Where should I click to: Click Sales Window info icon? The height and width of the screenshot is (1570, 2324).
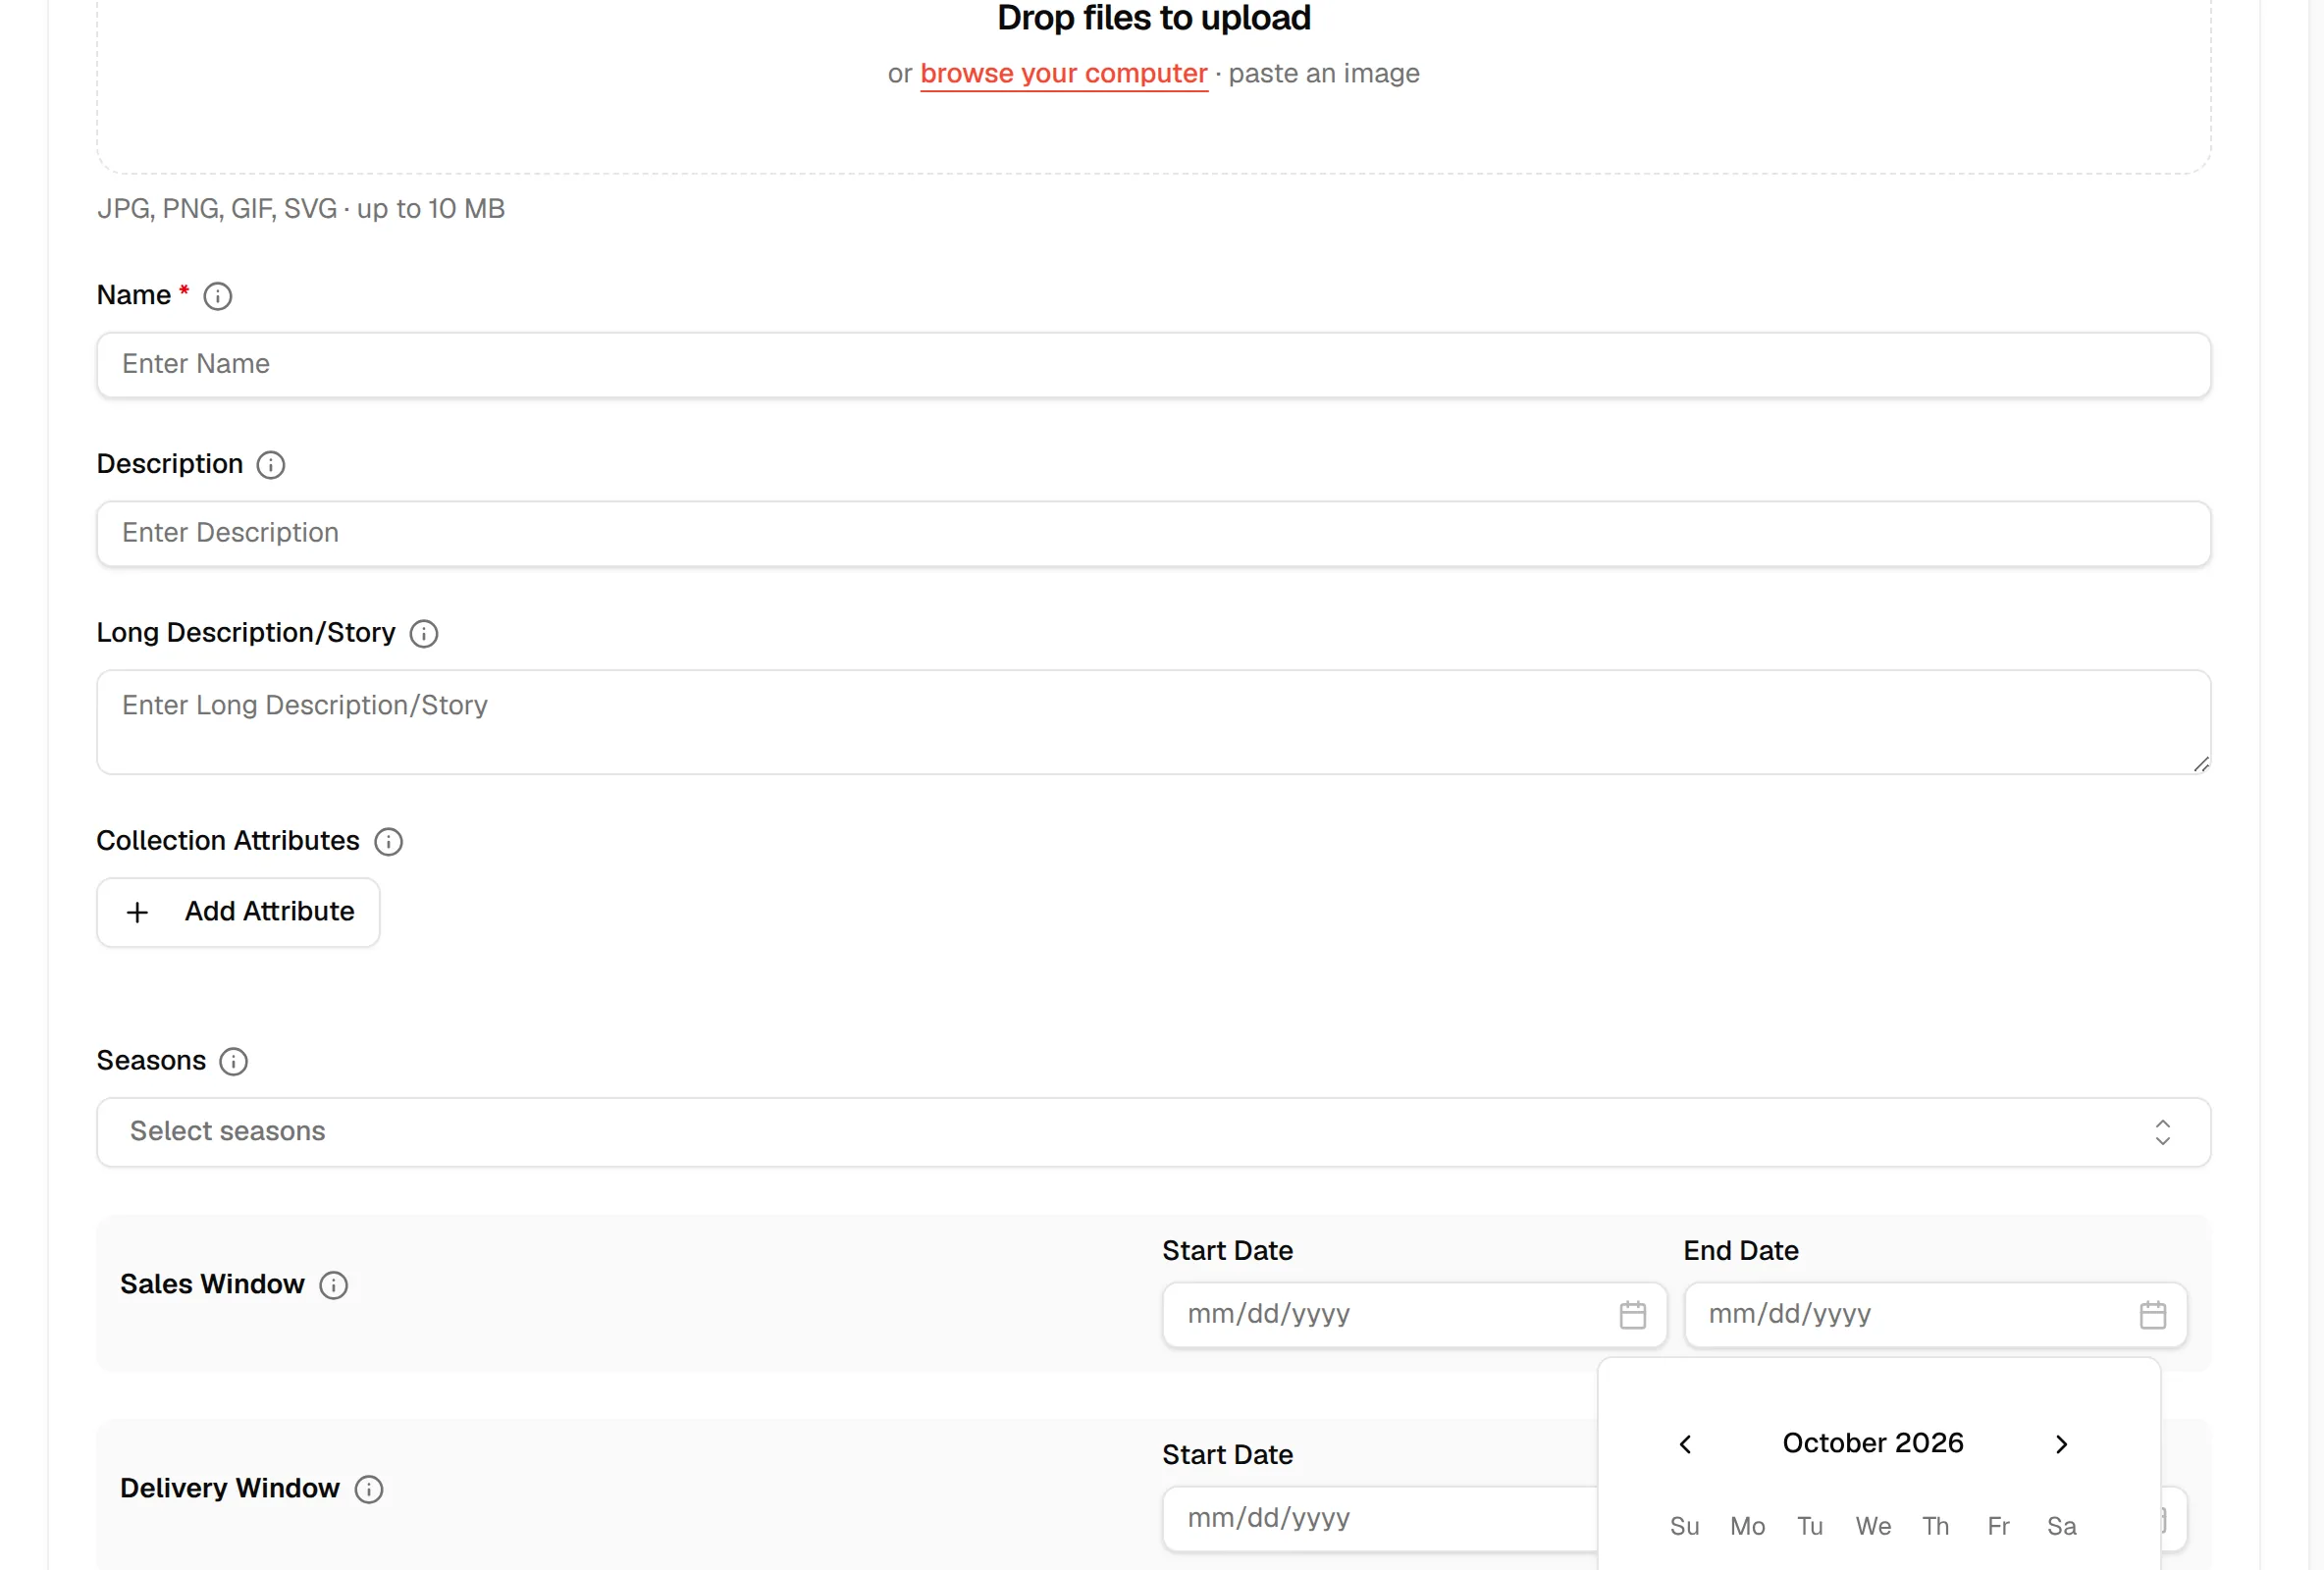coord(333,1286)
